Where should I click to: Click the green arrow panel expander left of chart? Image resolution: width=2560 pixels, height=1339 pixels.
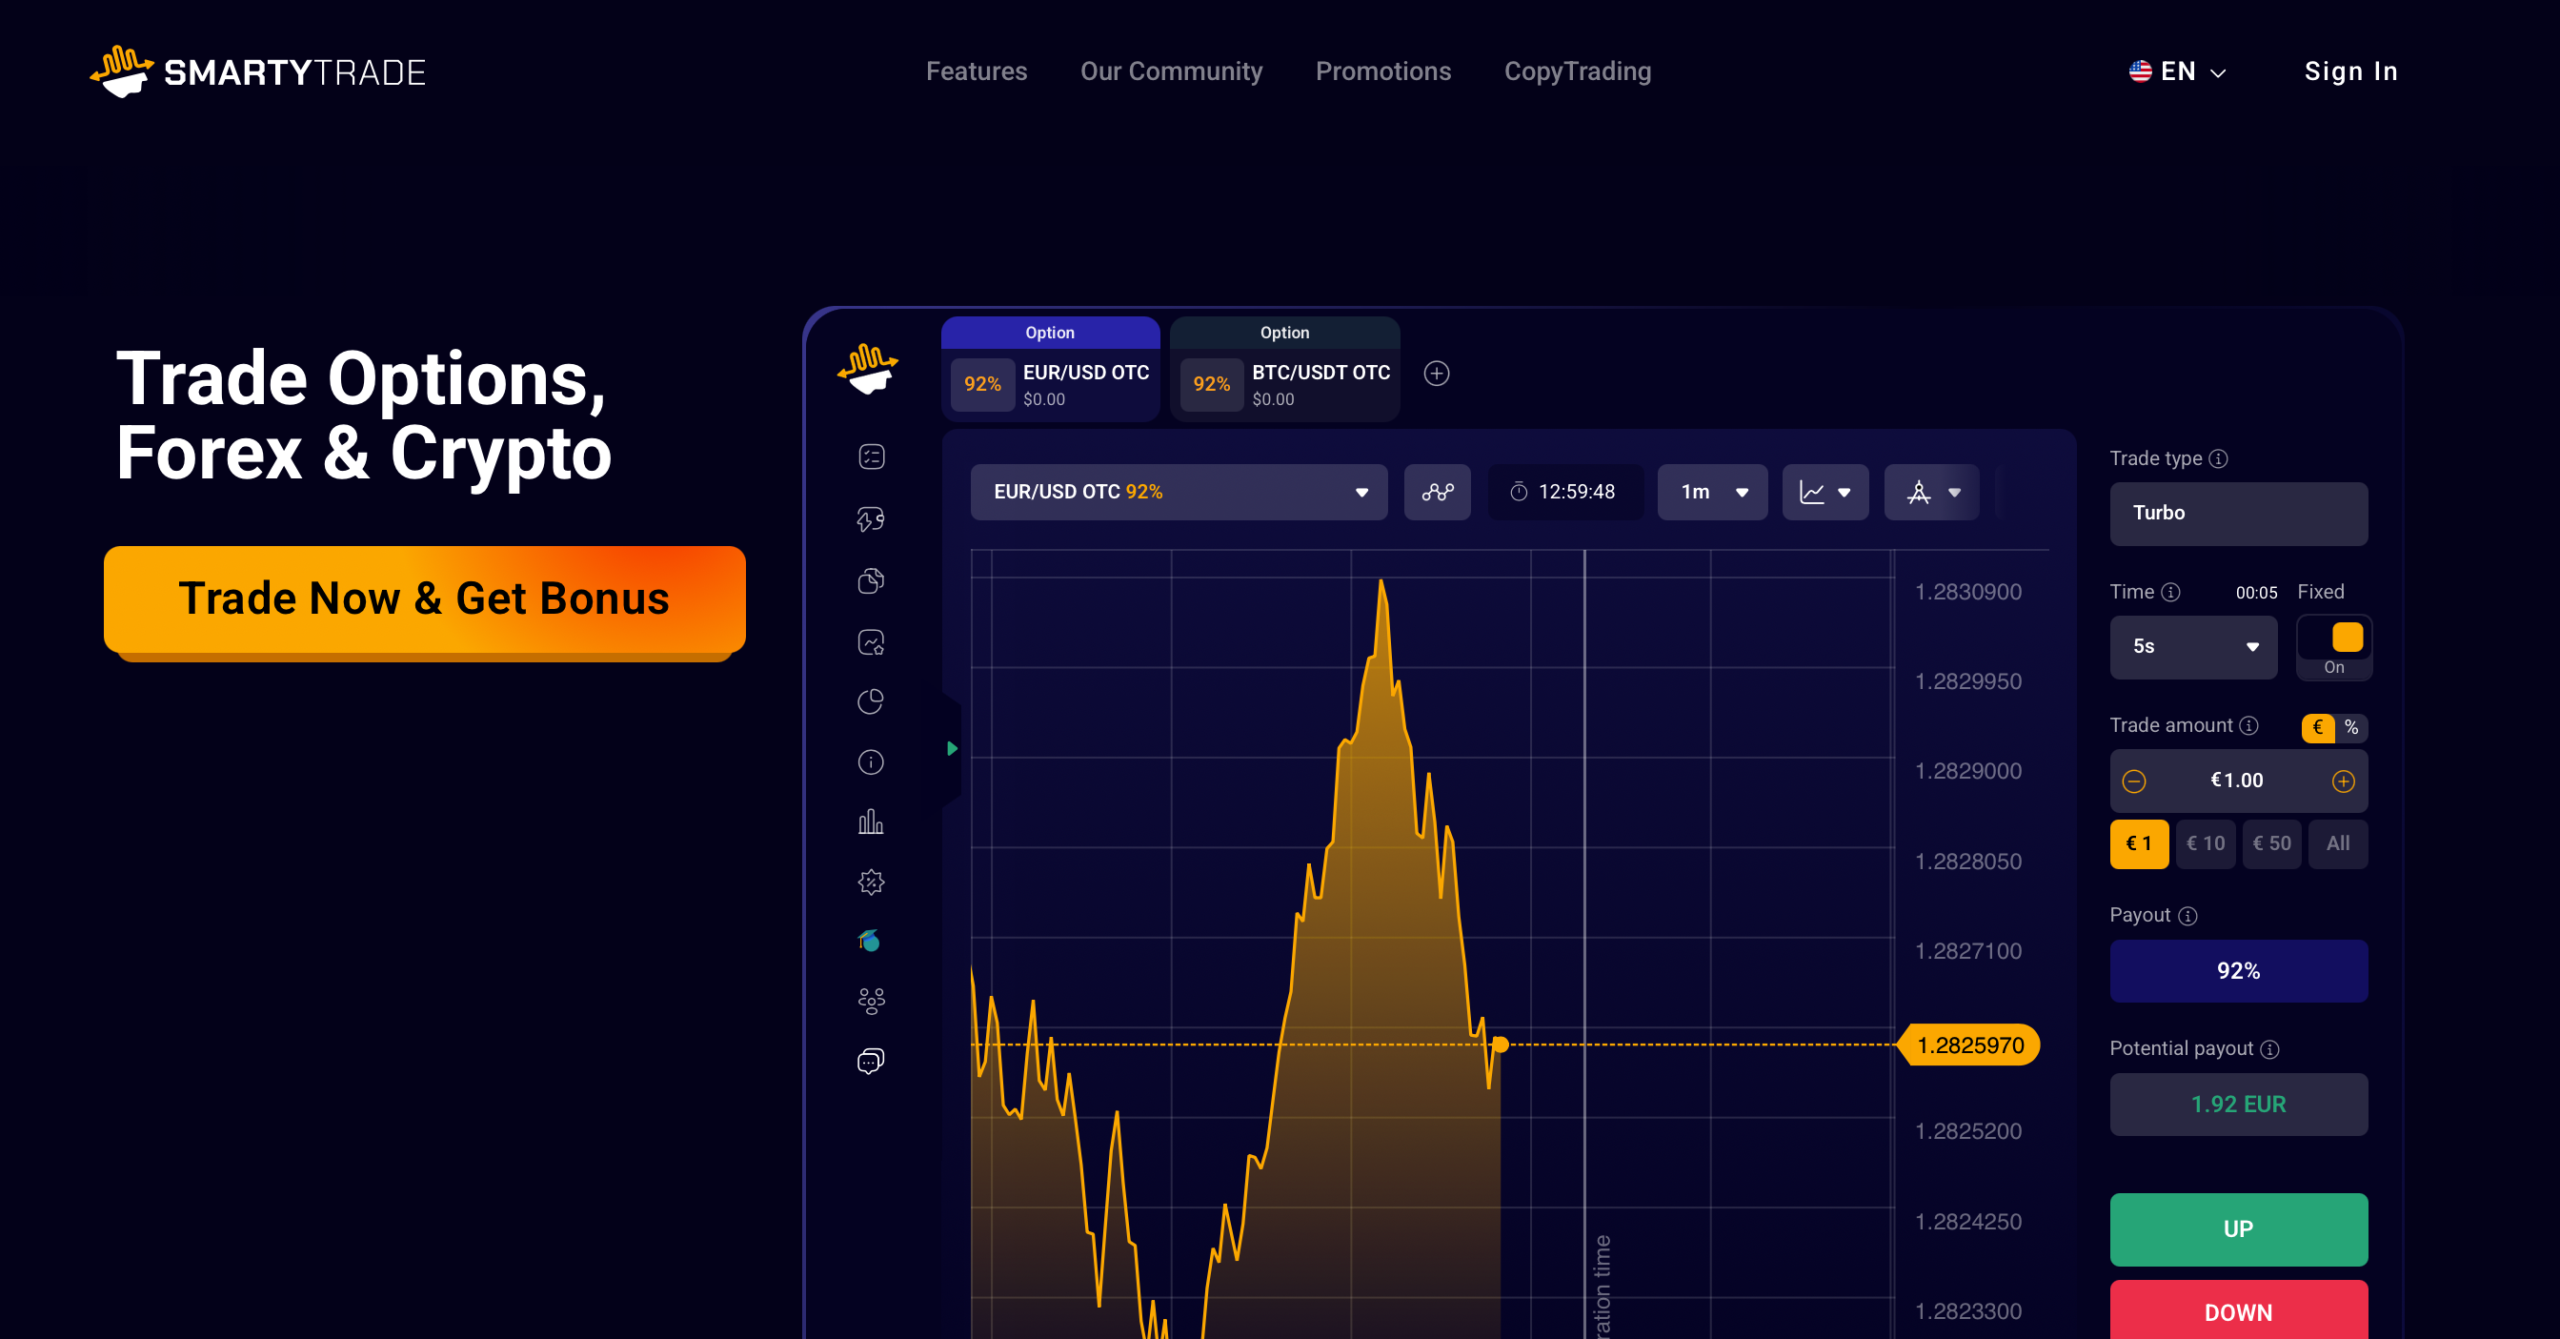(952, 749)
